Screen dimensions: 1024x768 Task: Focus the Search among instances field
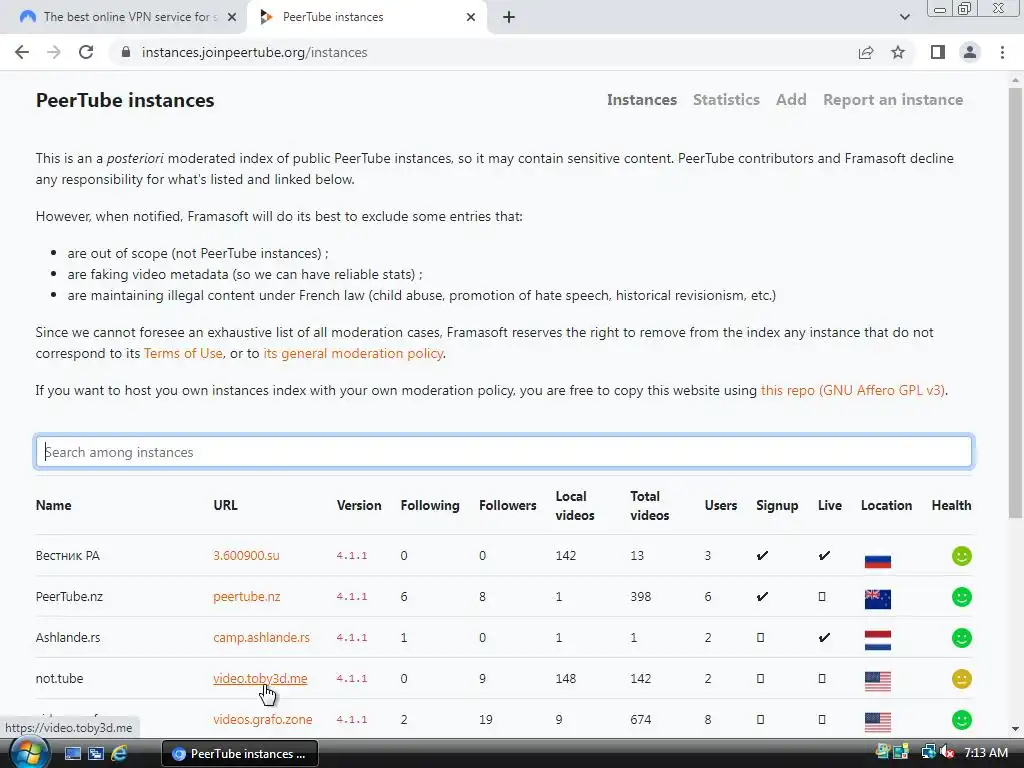(x=504, y=452)
